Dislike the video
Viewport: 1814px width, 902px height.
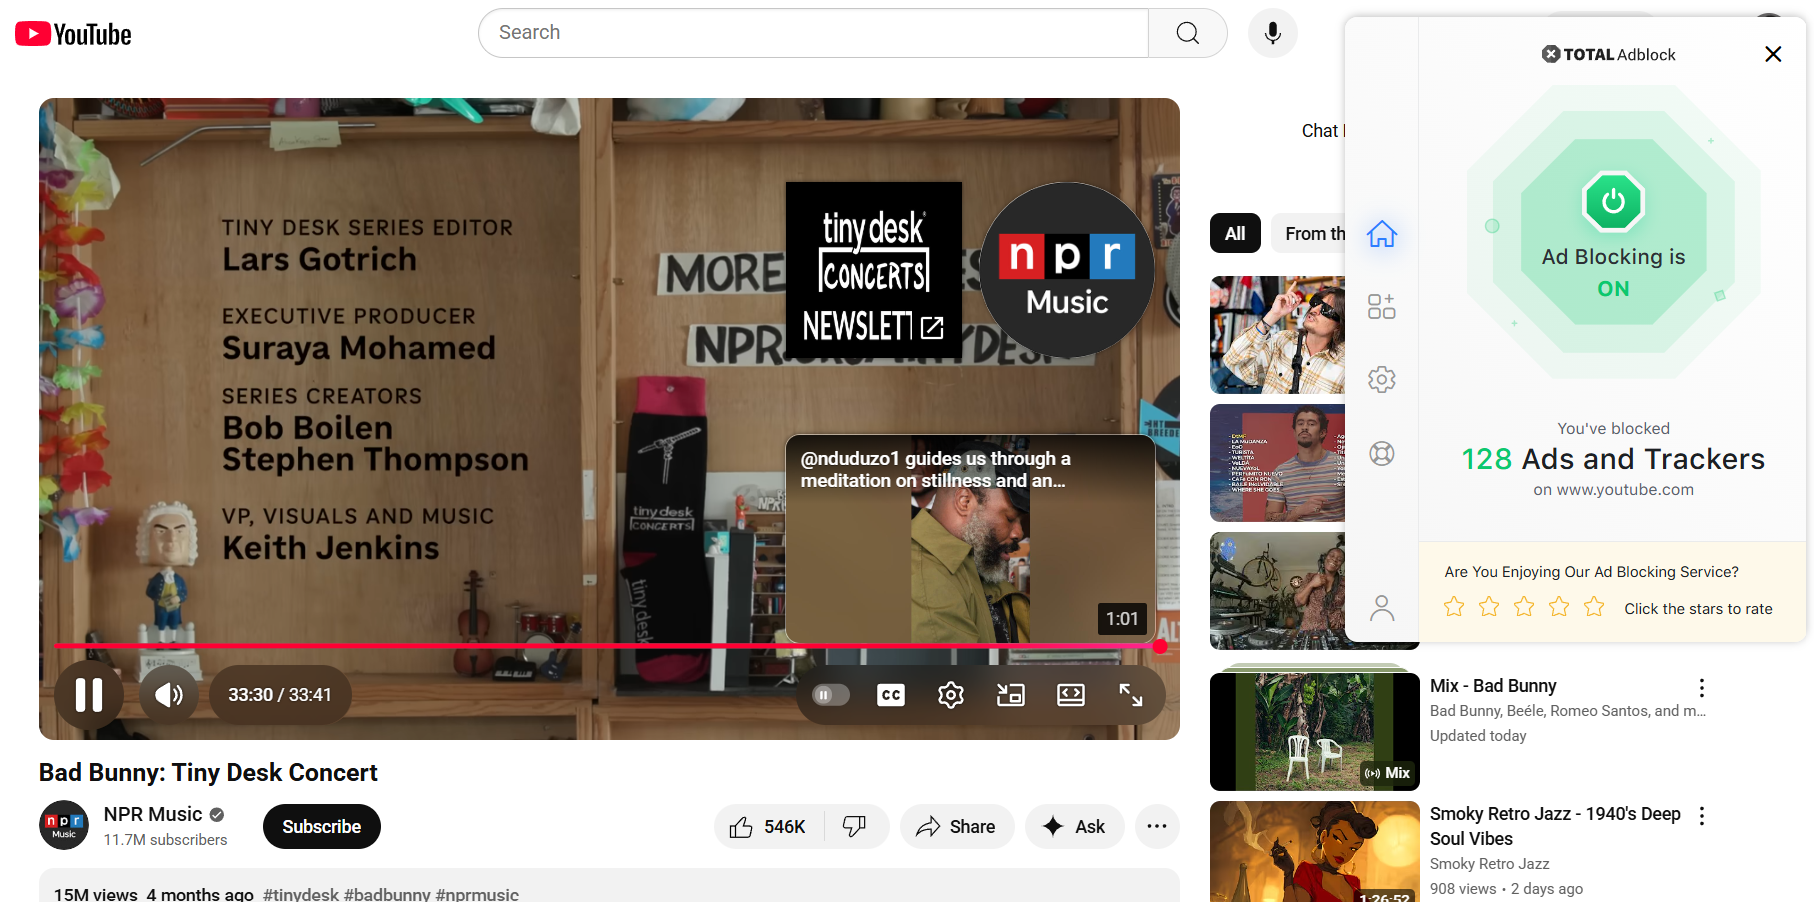[x=856, y=827]
